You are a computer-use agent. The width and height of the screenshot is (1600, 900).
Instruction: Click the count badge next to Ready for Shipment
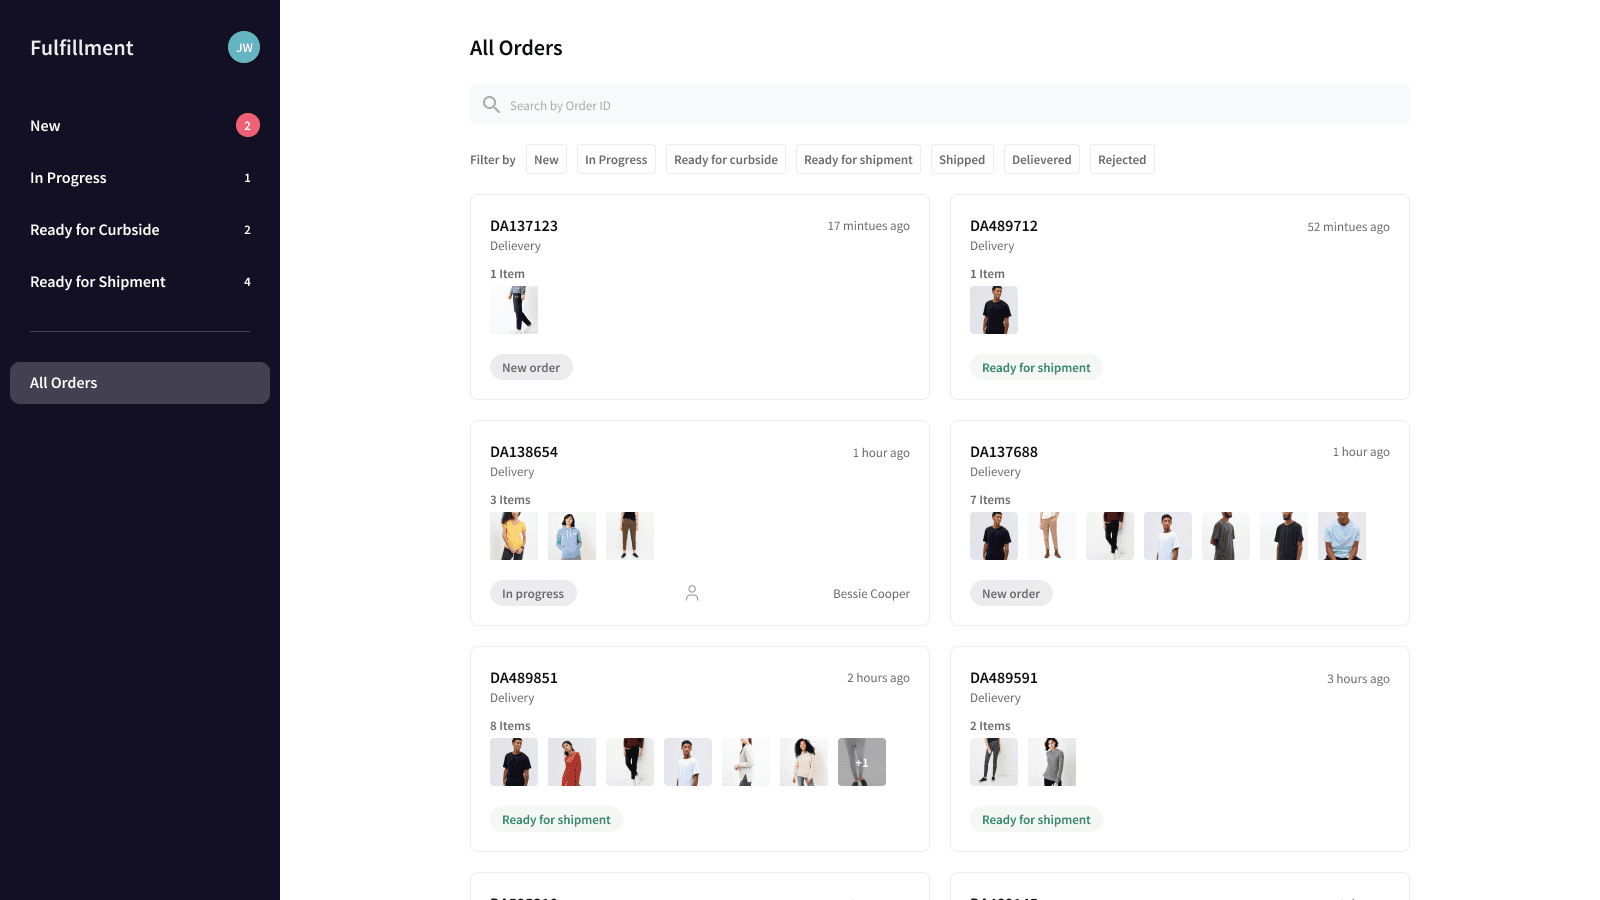[x=247, y=282]
